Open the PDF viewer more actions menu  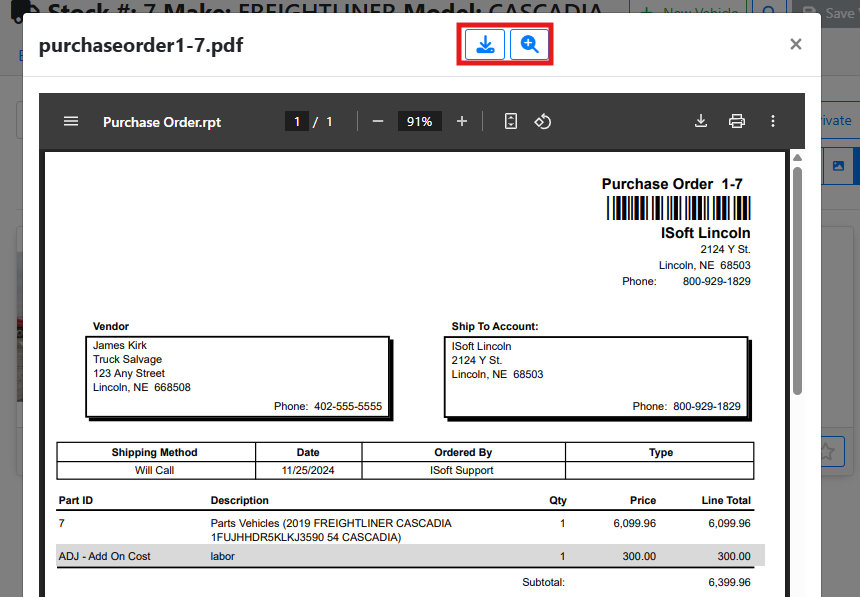(773, 121)
